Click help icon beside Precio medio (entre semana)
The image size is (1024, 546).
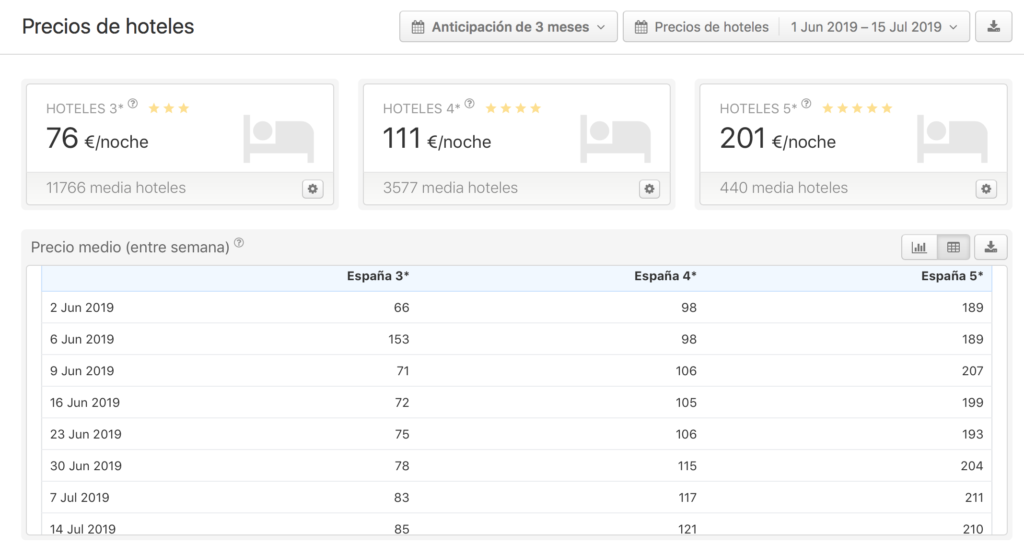239,243
